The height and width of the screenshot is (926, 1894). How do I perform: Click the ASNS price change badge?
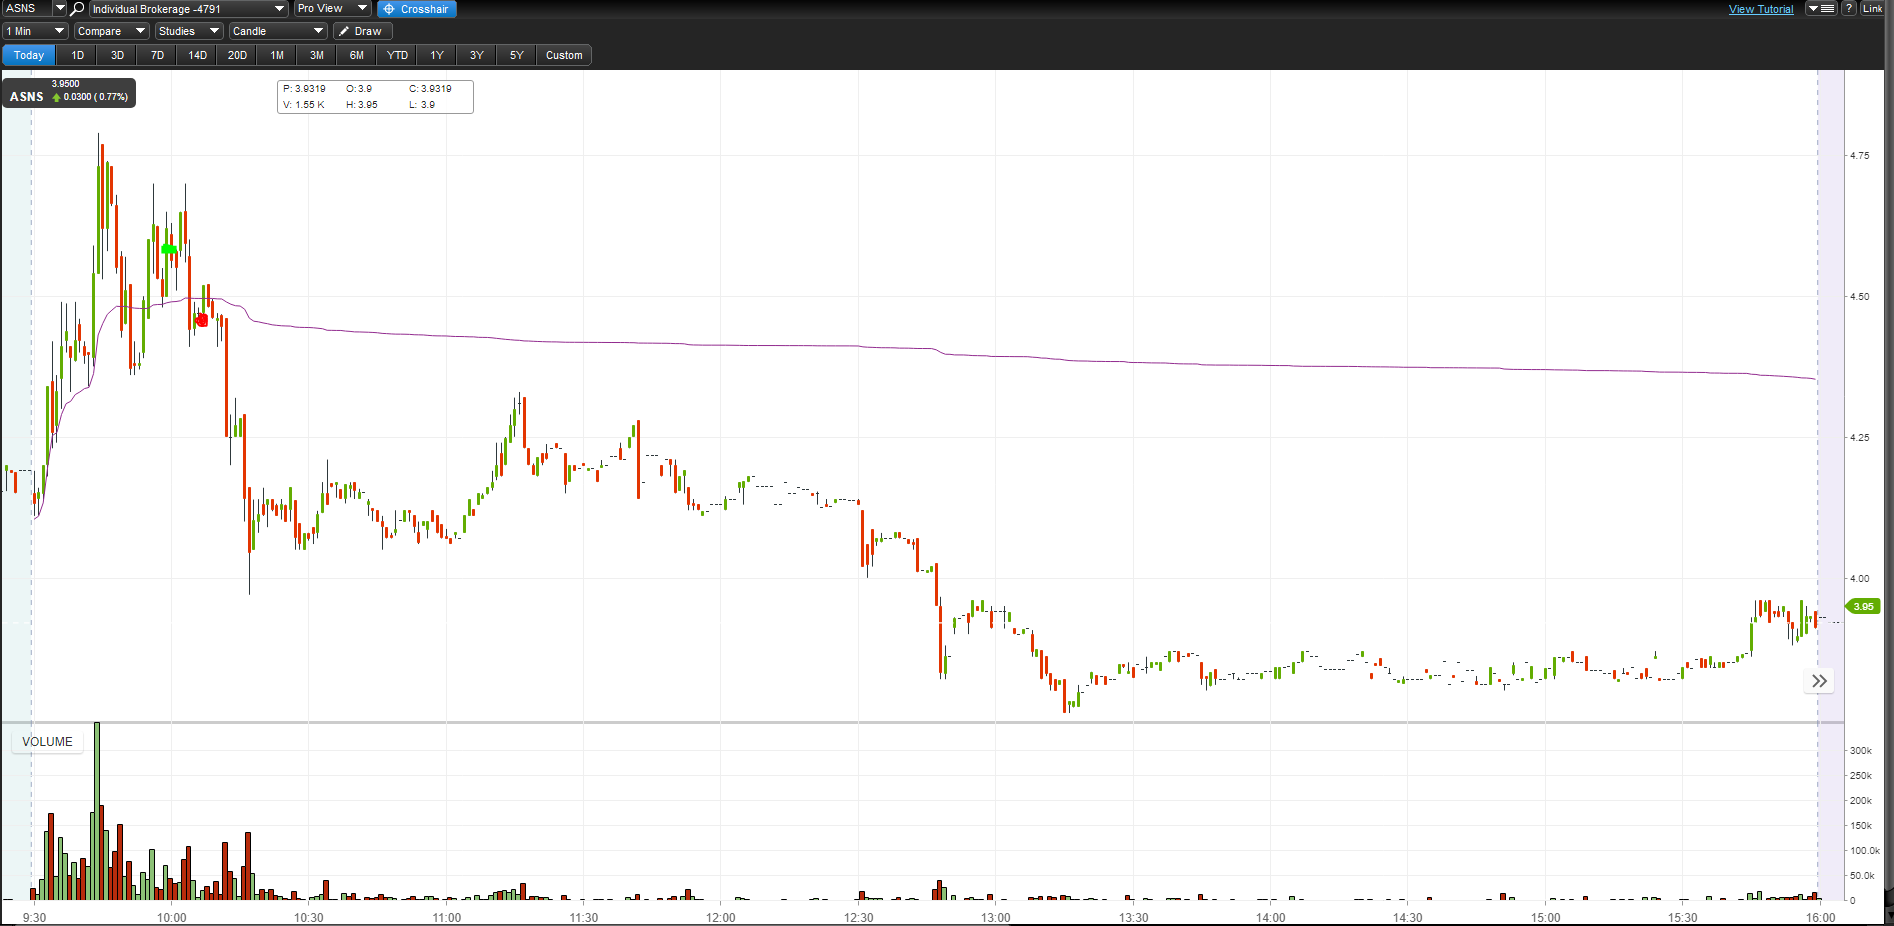coord(69,93)
